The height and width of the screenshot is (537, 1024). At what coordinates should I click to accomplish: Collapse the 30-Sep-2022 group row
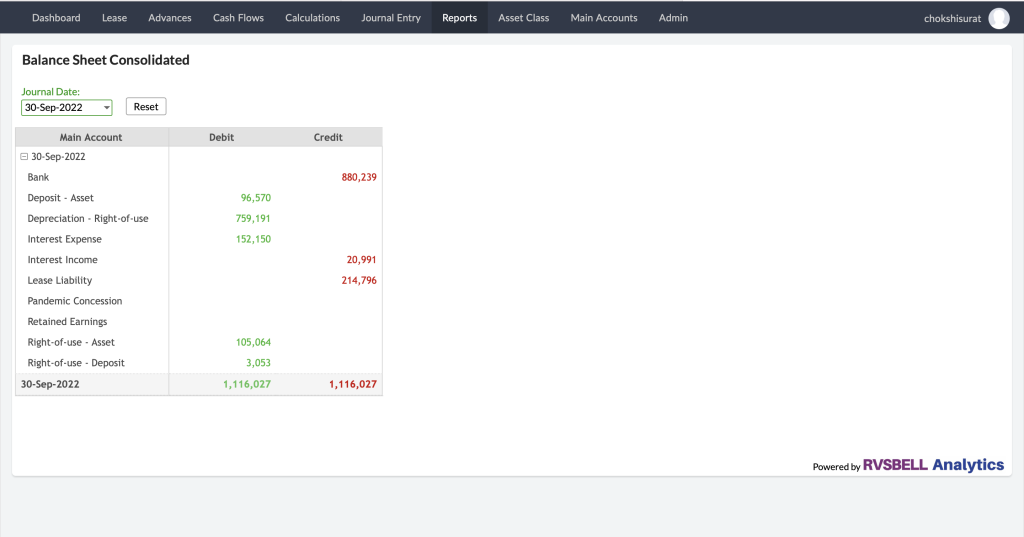24,157
